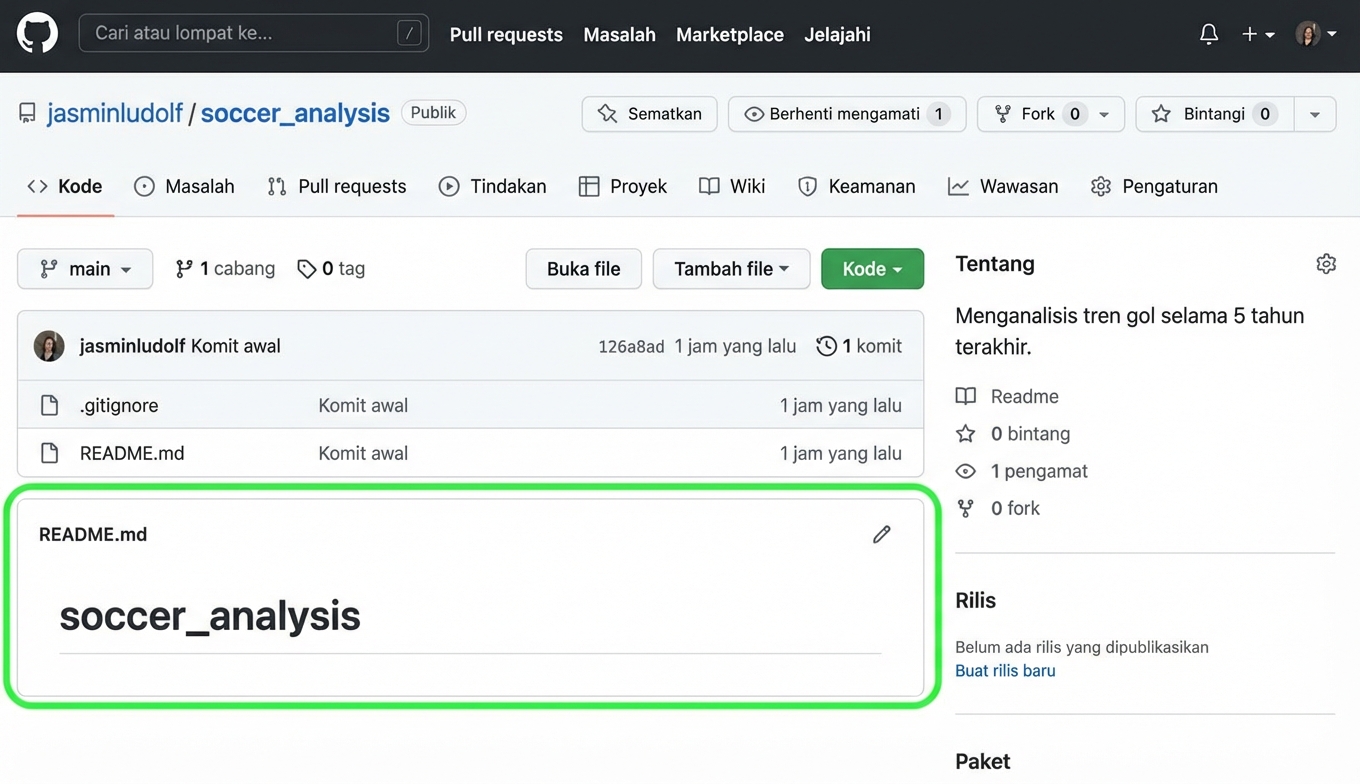The width and height of the screenshot is (1360, 784).
Task: Open Tentang settings gear icon
Action: (x=1326, y=264)
